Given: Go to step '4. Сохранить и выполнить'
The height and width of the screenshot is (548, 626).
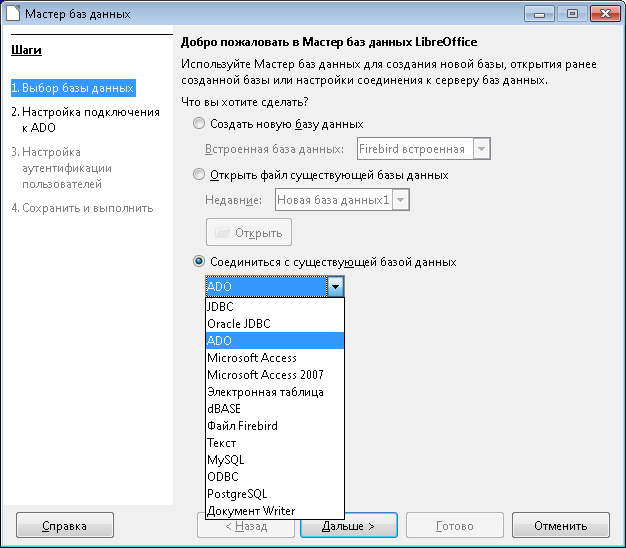Looking at the screenshot, I should [x=82, y=208].
